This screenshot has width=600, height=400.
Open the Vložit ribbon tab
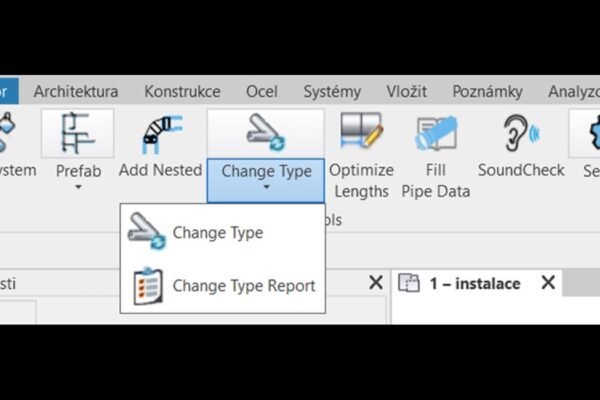(406, 92)
